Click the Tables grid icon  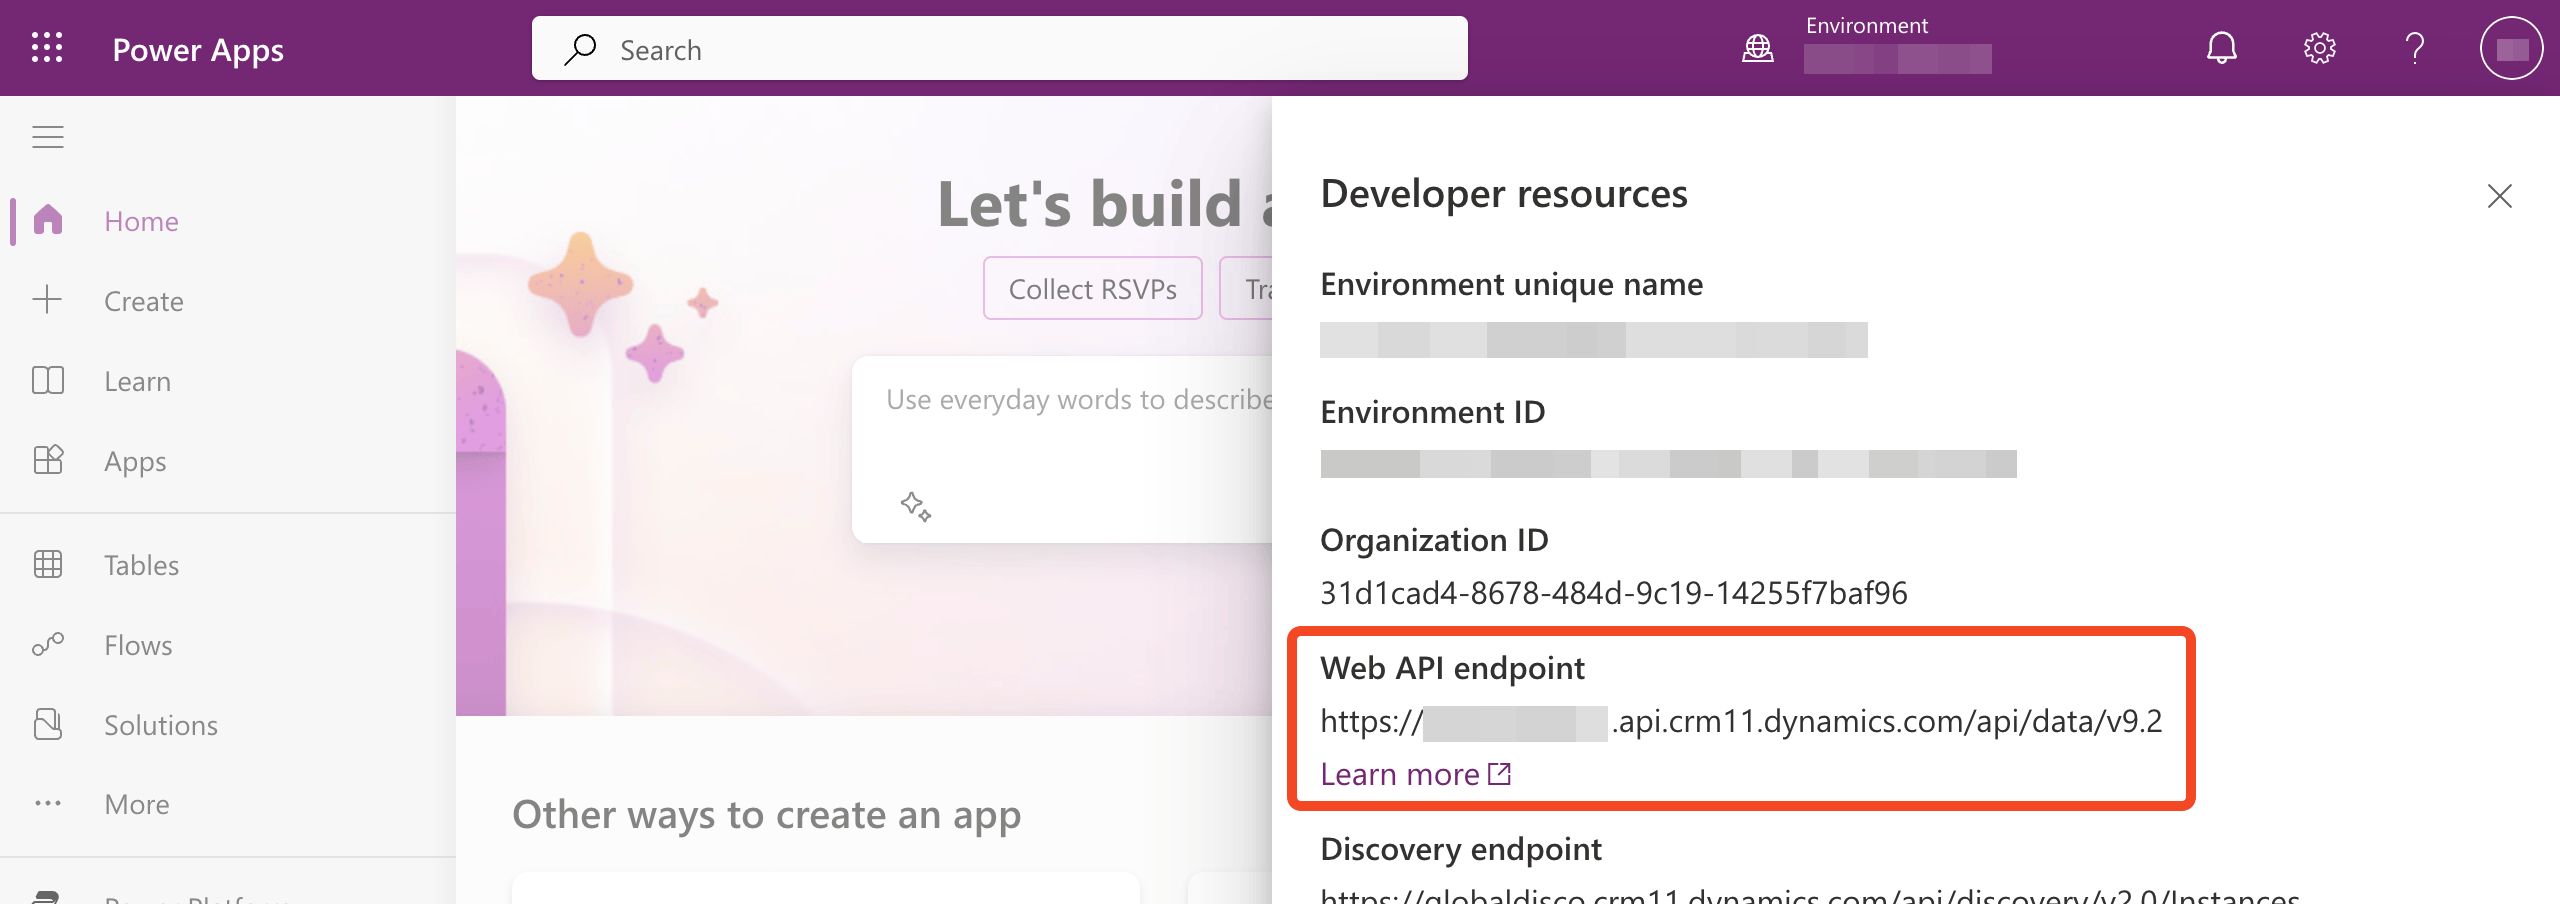(47, 564)
